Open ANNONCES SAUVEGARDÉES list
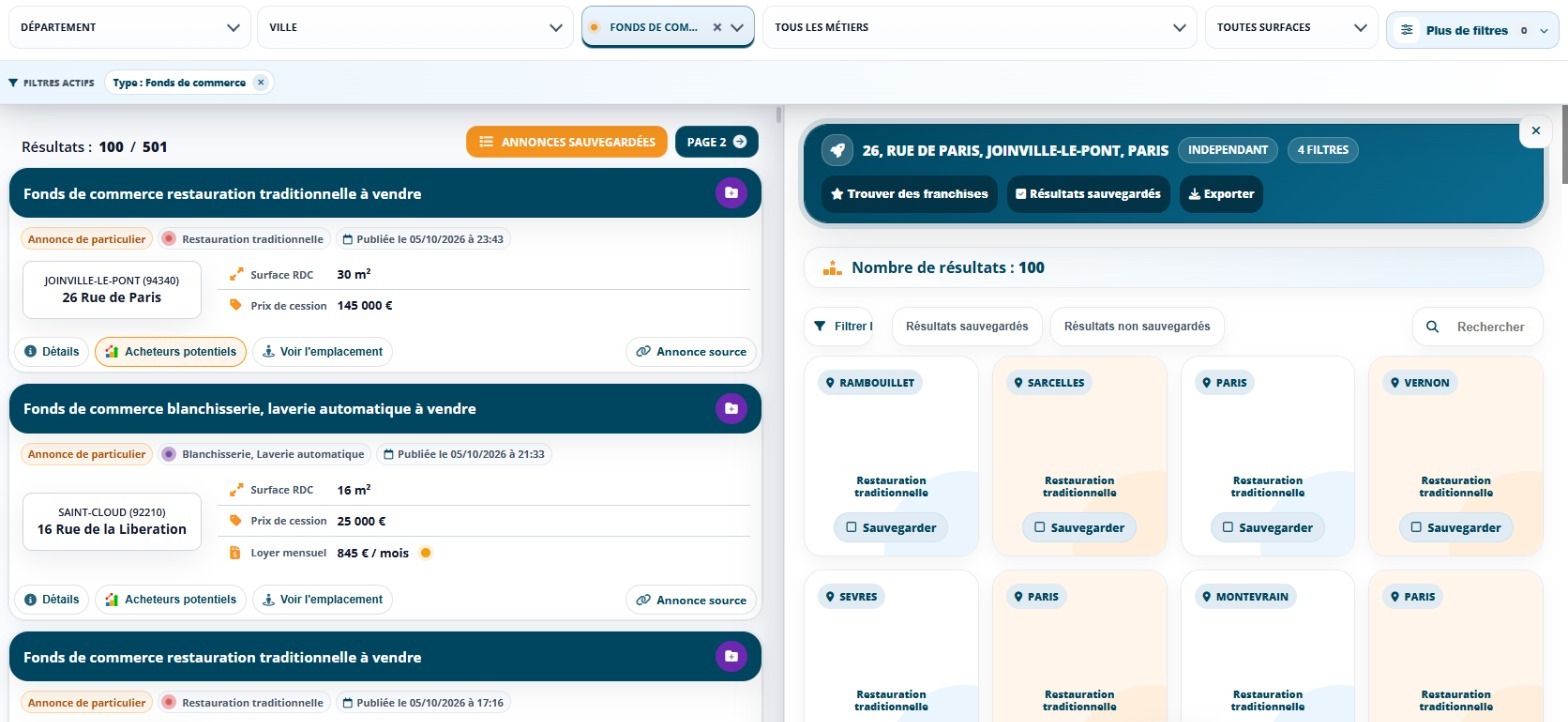The width and height of the screenshot is (1568, 722). [x=567, y=142]
